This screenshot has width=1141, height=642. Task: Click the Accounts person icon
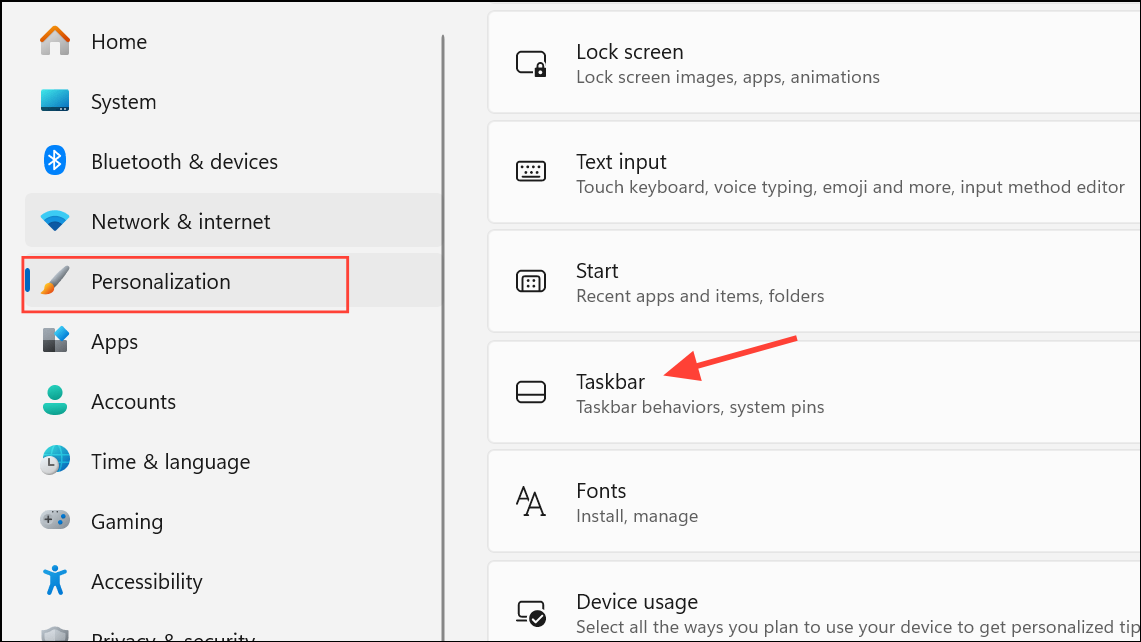pos(54,401)
